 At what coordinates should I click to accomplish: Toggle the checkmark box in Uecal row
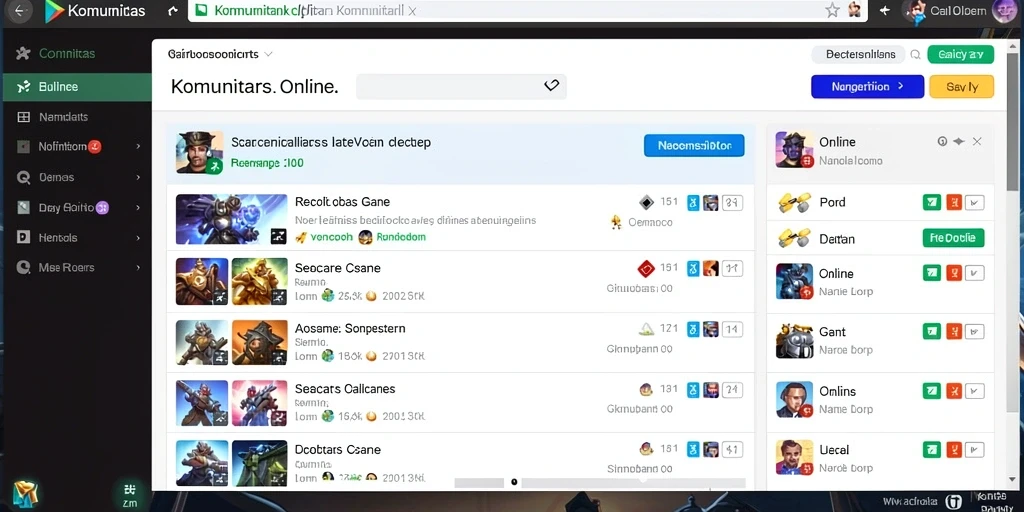tap(975, 449)
